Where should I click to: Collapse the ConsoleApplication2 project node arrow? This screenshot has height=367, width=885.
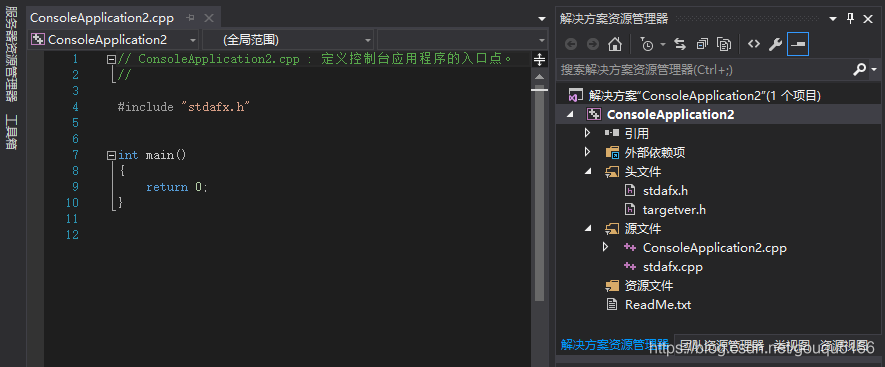tap(569, 115)
